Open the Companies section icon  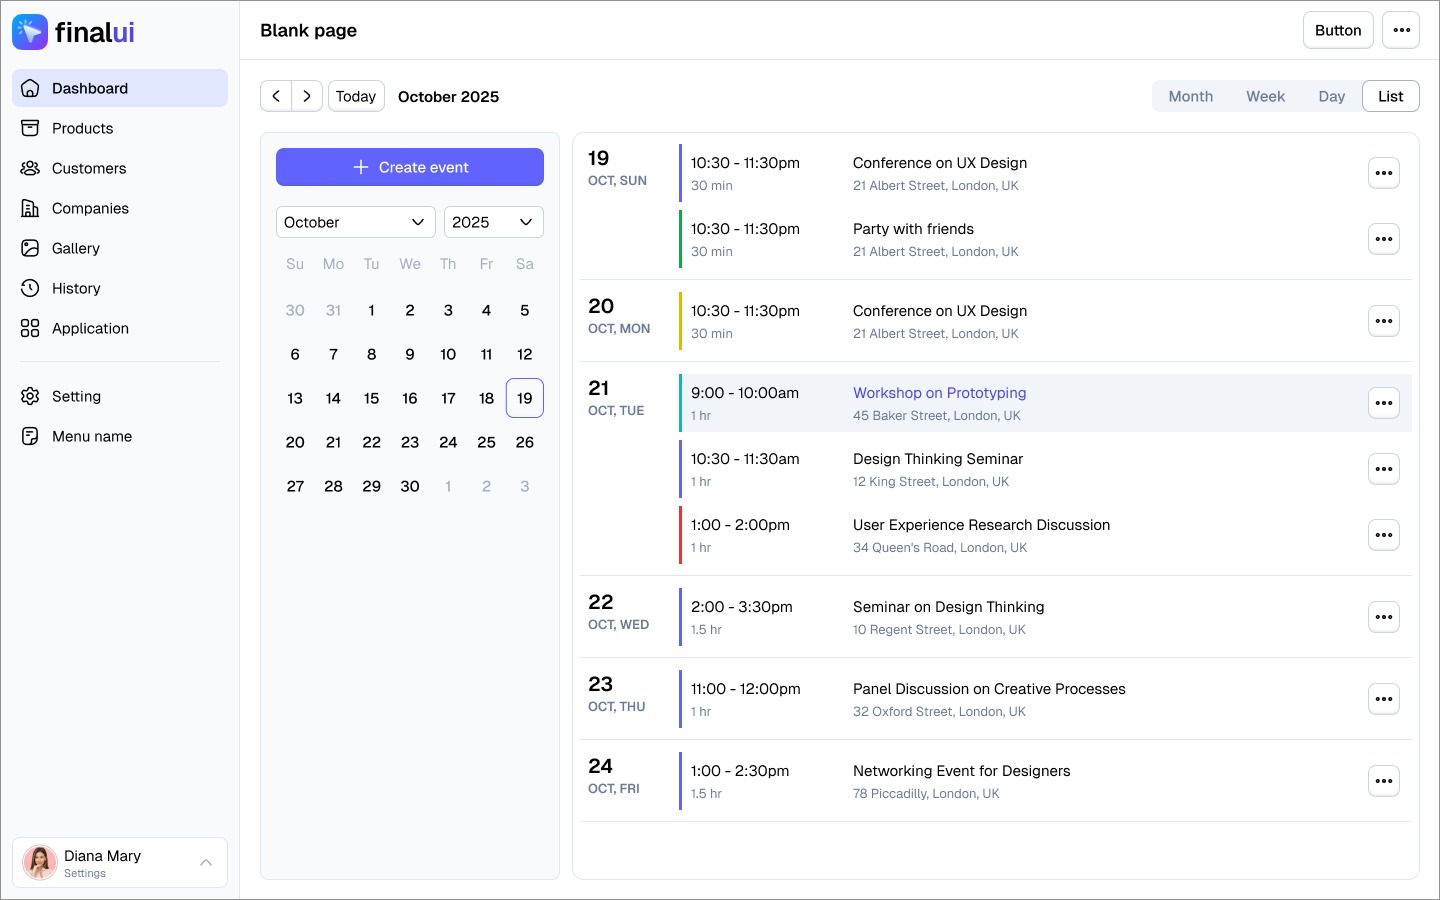tap(30, 208)
